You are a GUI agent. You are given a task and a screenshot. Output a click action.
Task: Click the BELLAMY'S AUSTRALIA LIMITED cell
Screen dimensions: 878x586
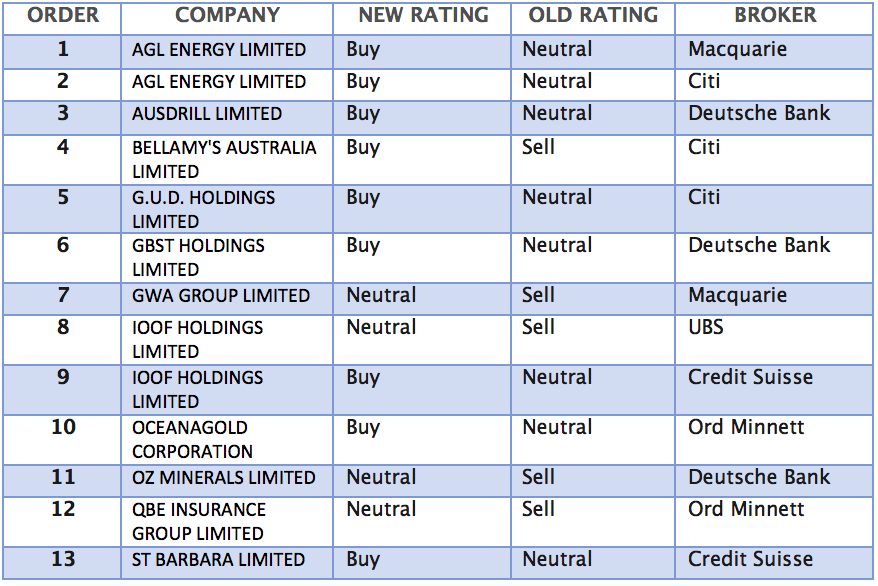coord(224,159)
